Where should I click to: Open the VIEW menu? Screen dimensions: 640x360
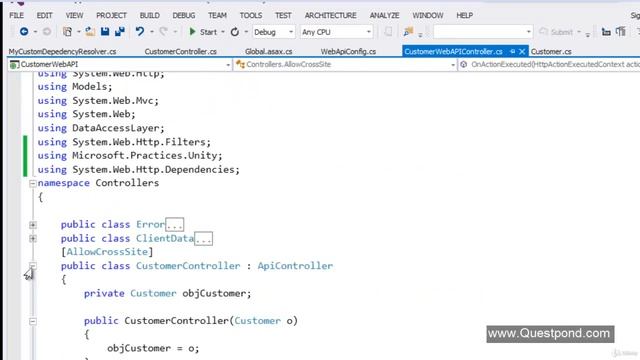(74, 16)
